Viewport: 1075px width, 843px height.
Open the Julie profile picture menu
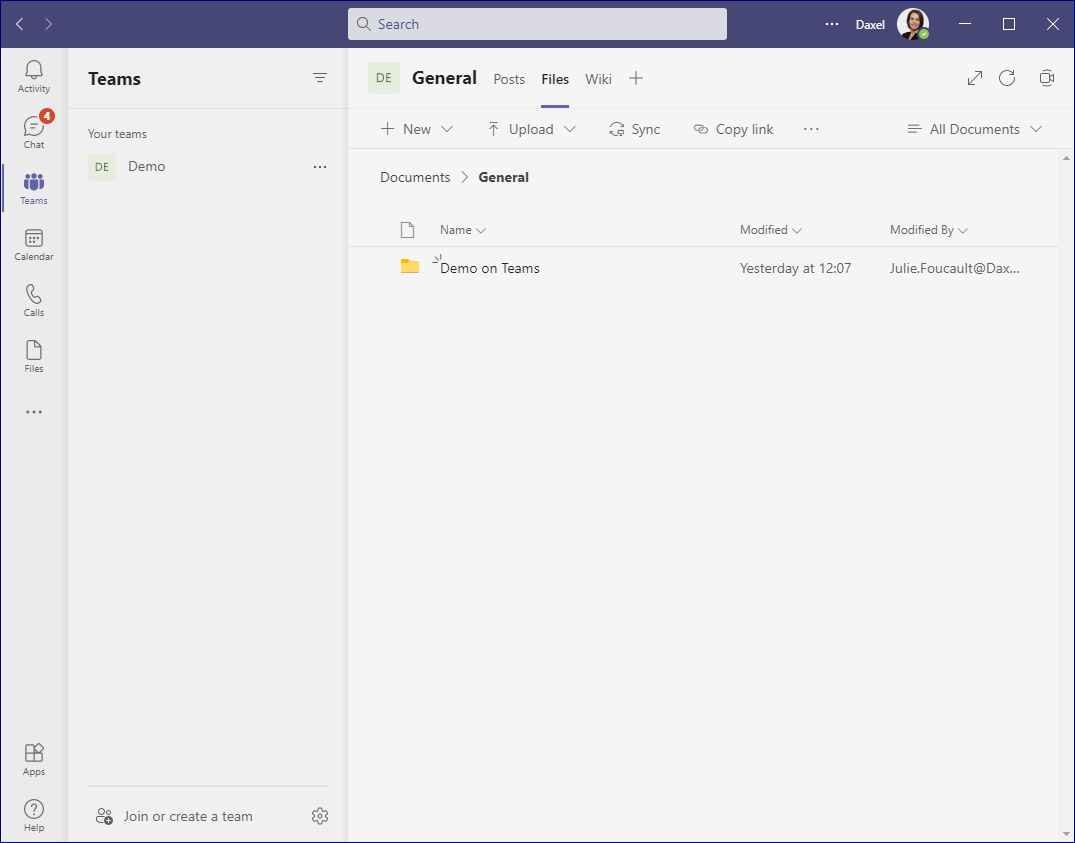(913, 24)
